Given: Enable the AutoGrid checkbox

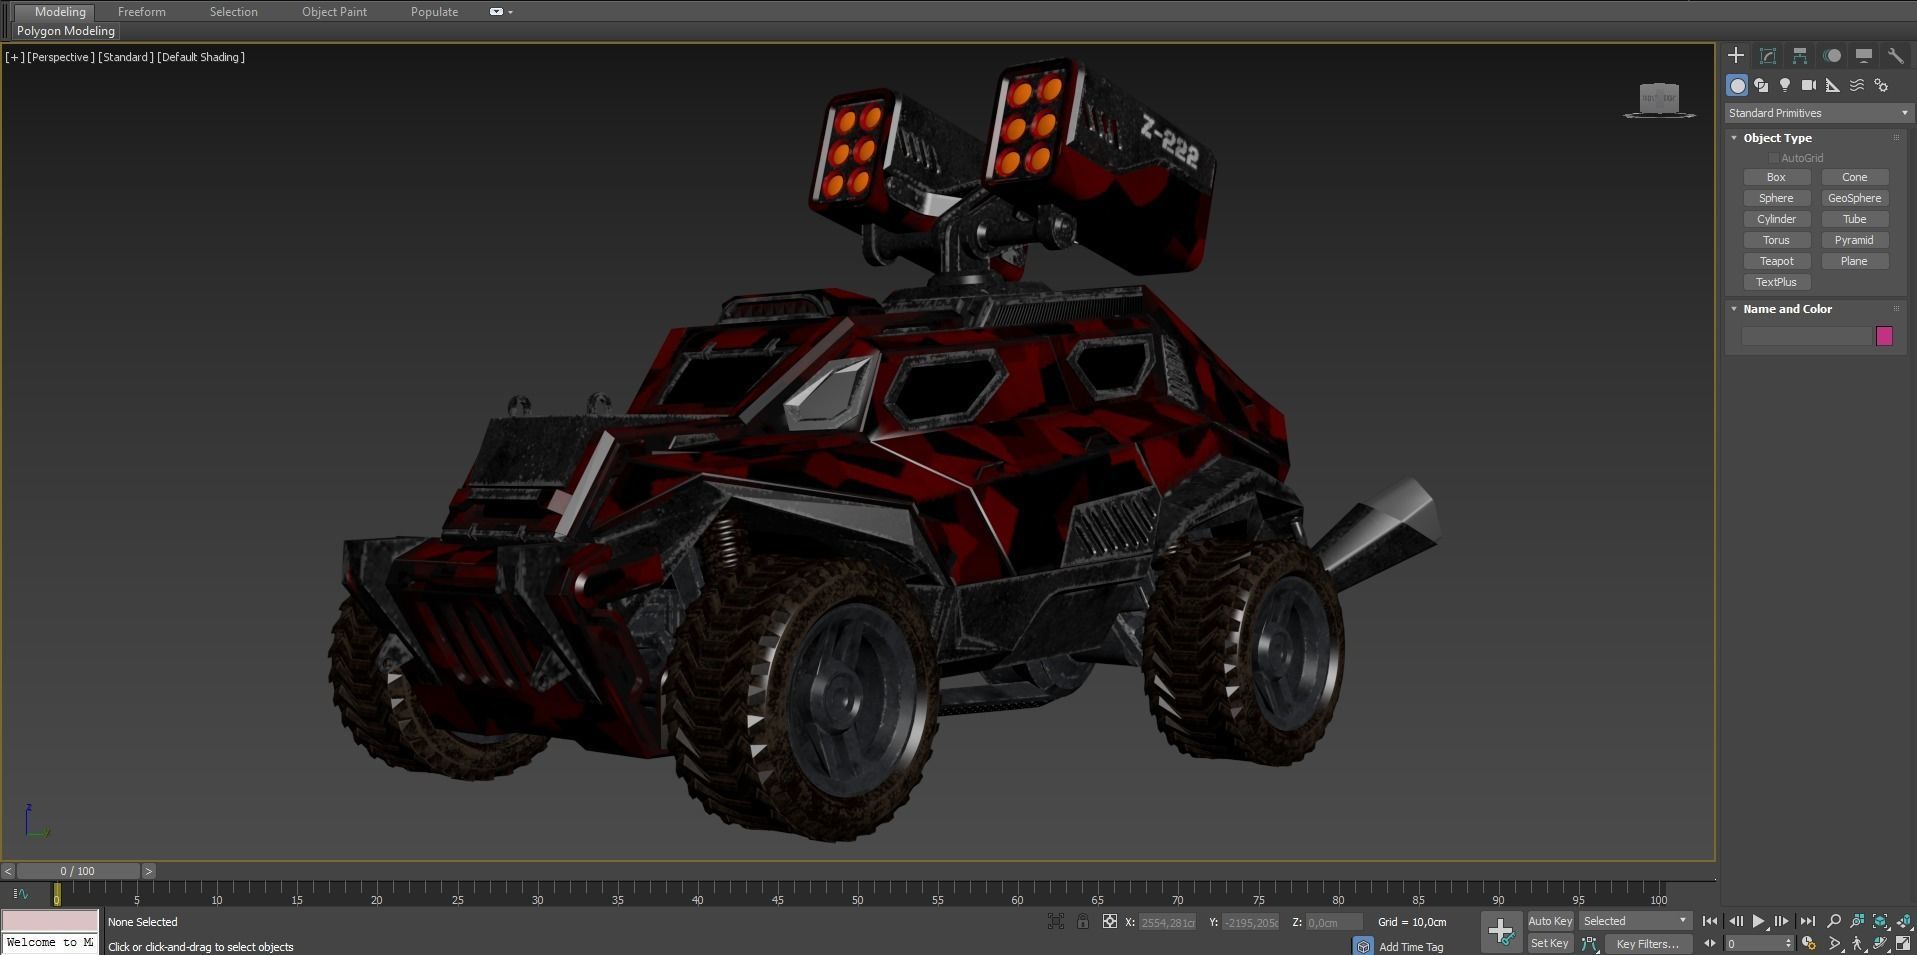Looking at the screenshot, I should tap(1773, 158).
